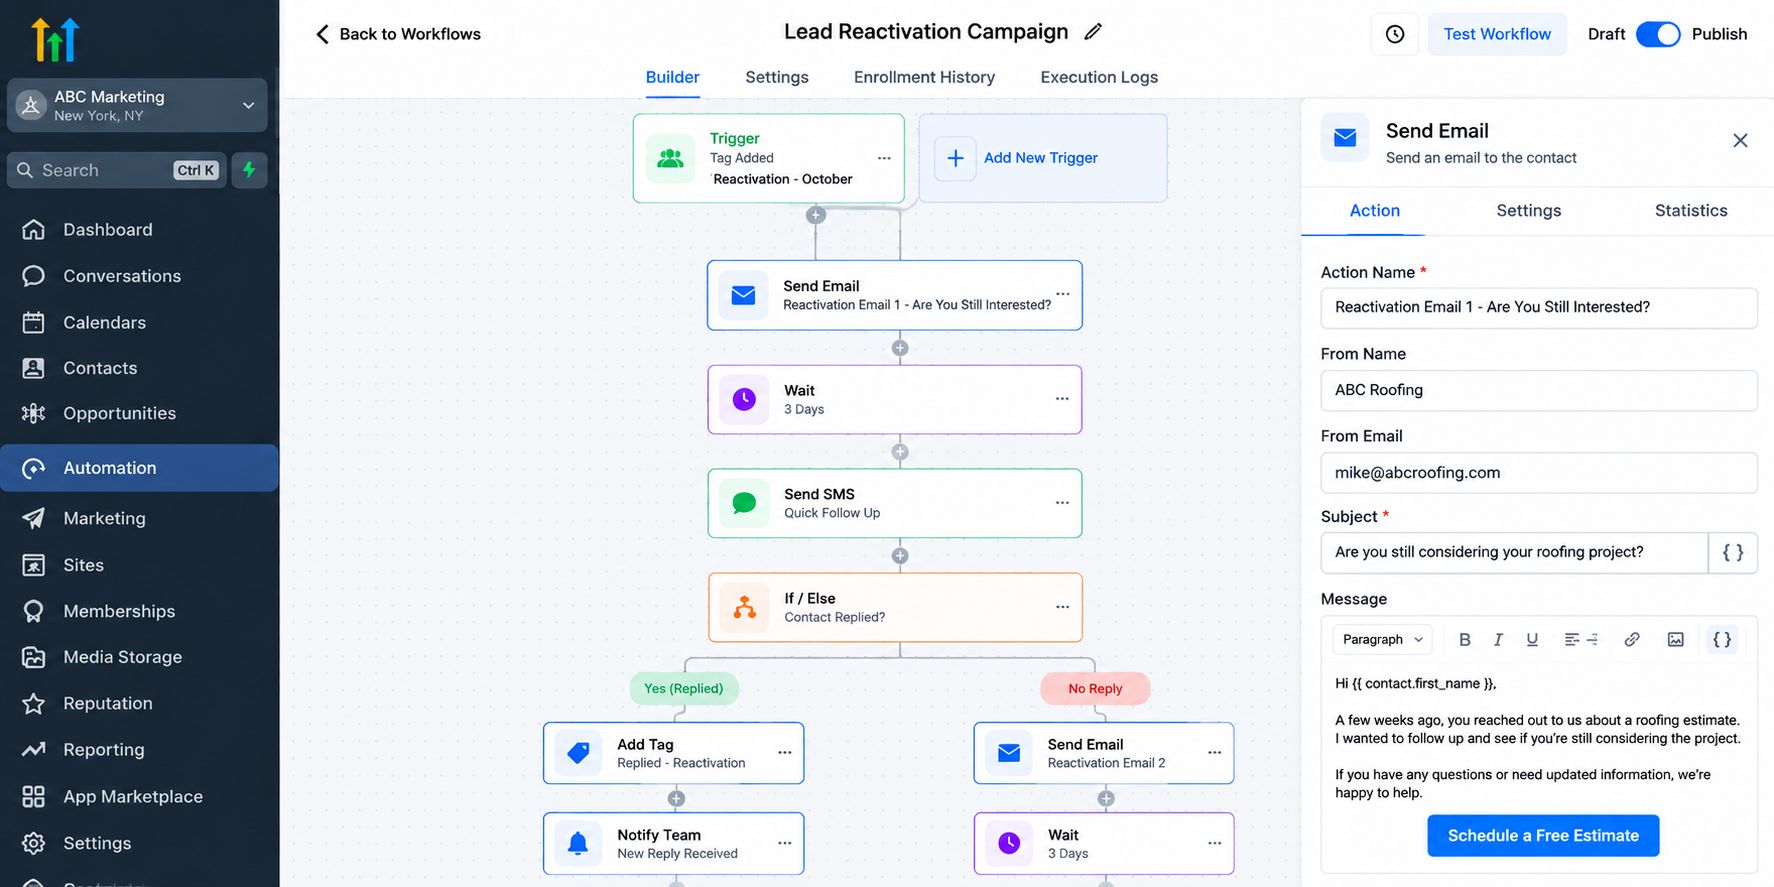The image size is (1774, 887).
Task: Click the From Email field
Action: (1539, 473)
